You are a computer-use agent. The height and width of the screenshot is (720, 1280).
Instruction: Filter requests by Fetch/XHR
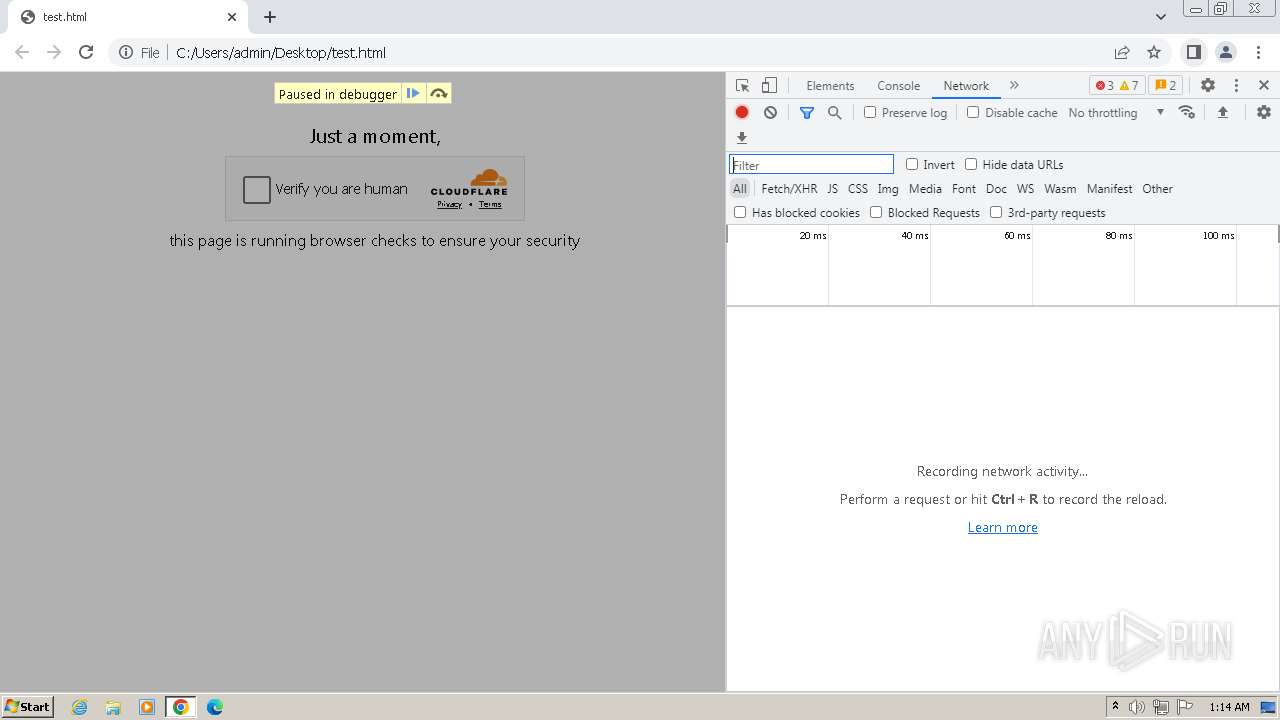(789, 188)
